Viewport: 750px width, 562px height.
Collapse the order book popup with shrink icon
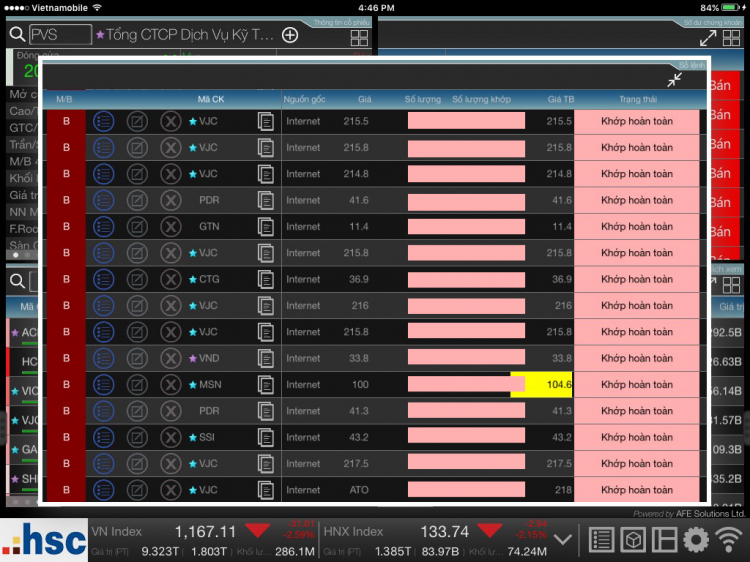[674, 80]
